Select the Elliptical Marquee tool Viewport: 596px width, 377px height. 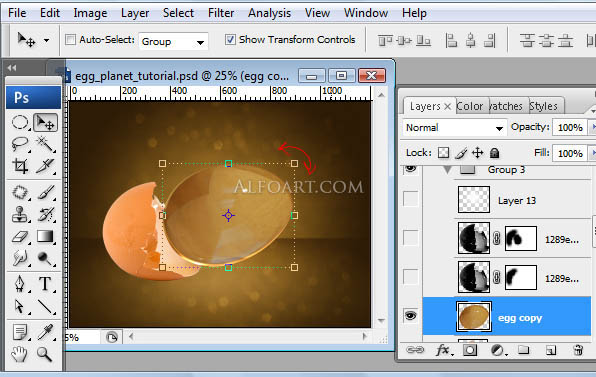(x=20, y=122)
